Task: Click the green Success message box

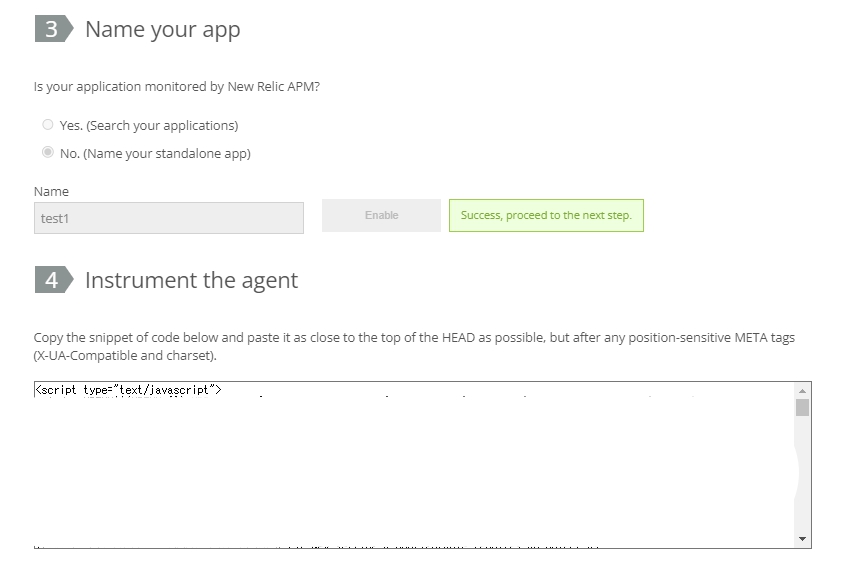Action: coord(546,216)
